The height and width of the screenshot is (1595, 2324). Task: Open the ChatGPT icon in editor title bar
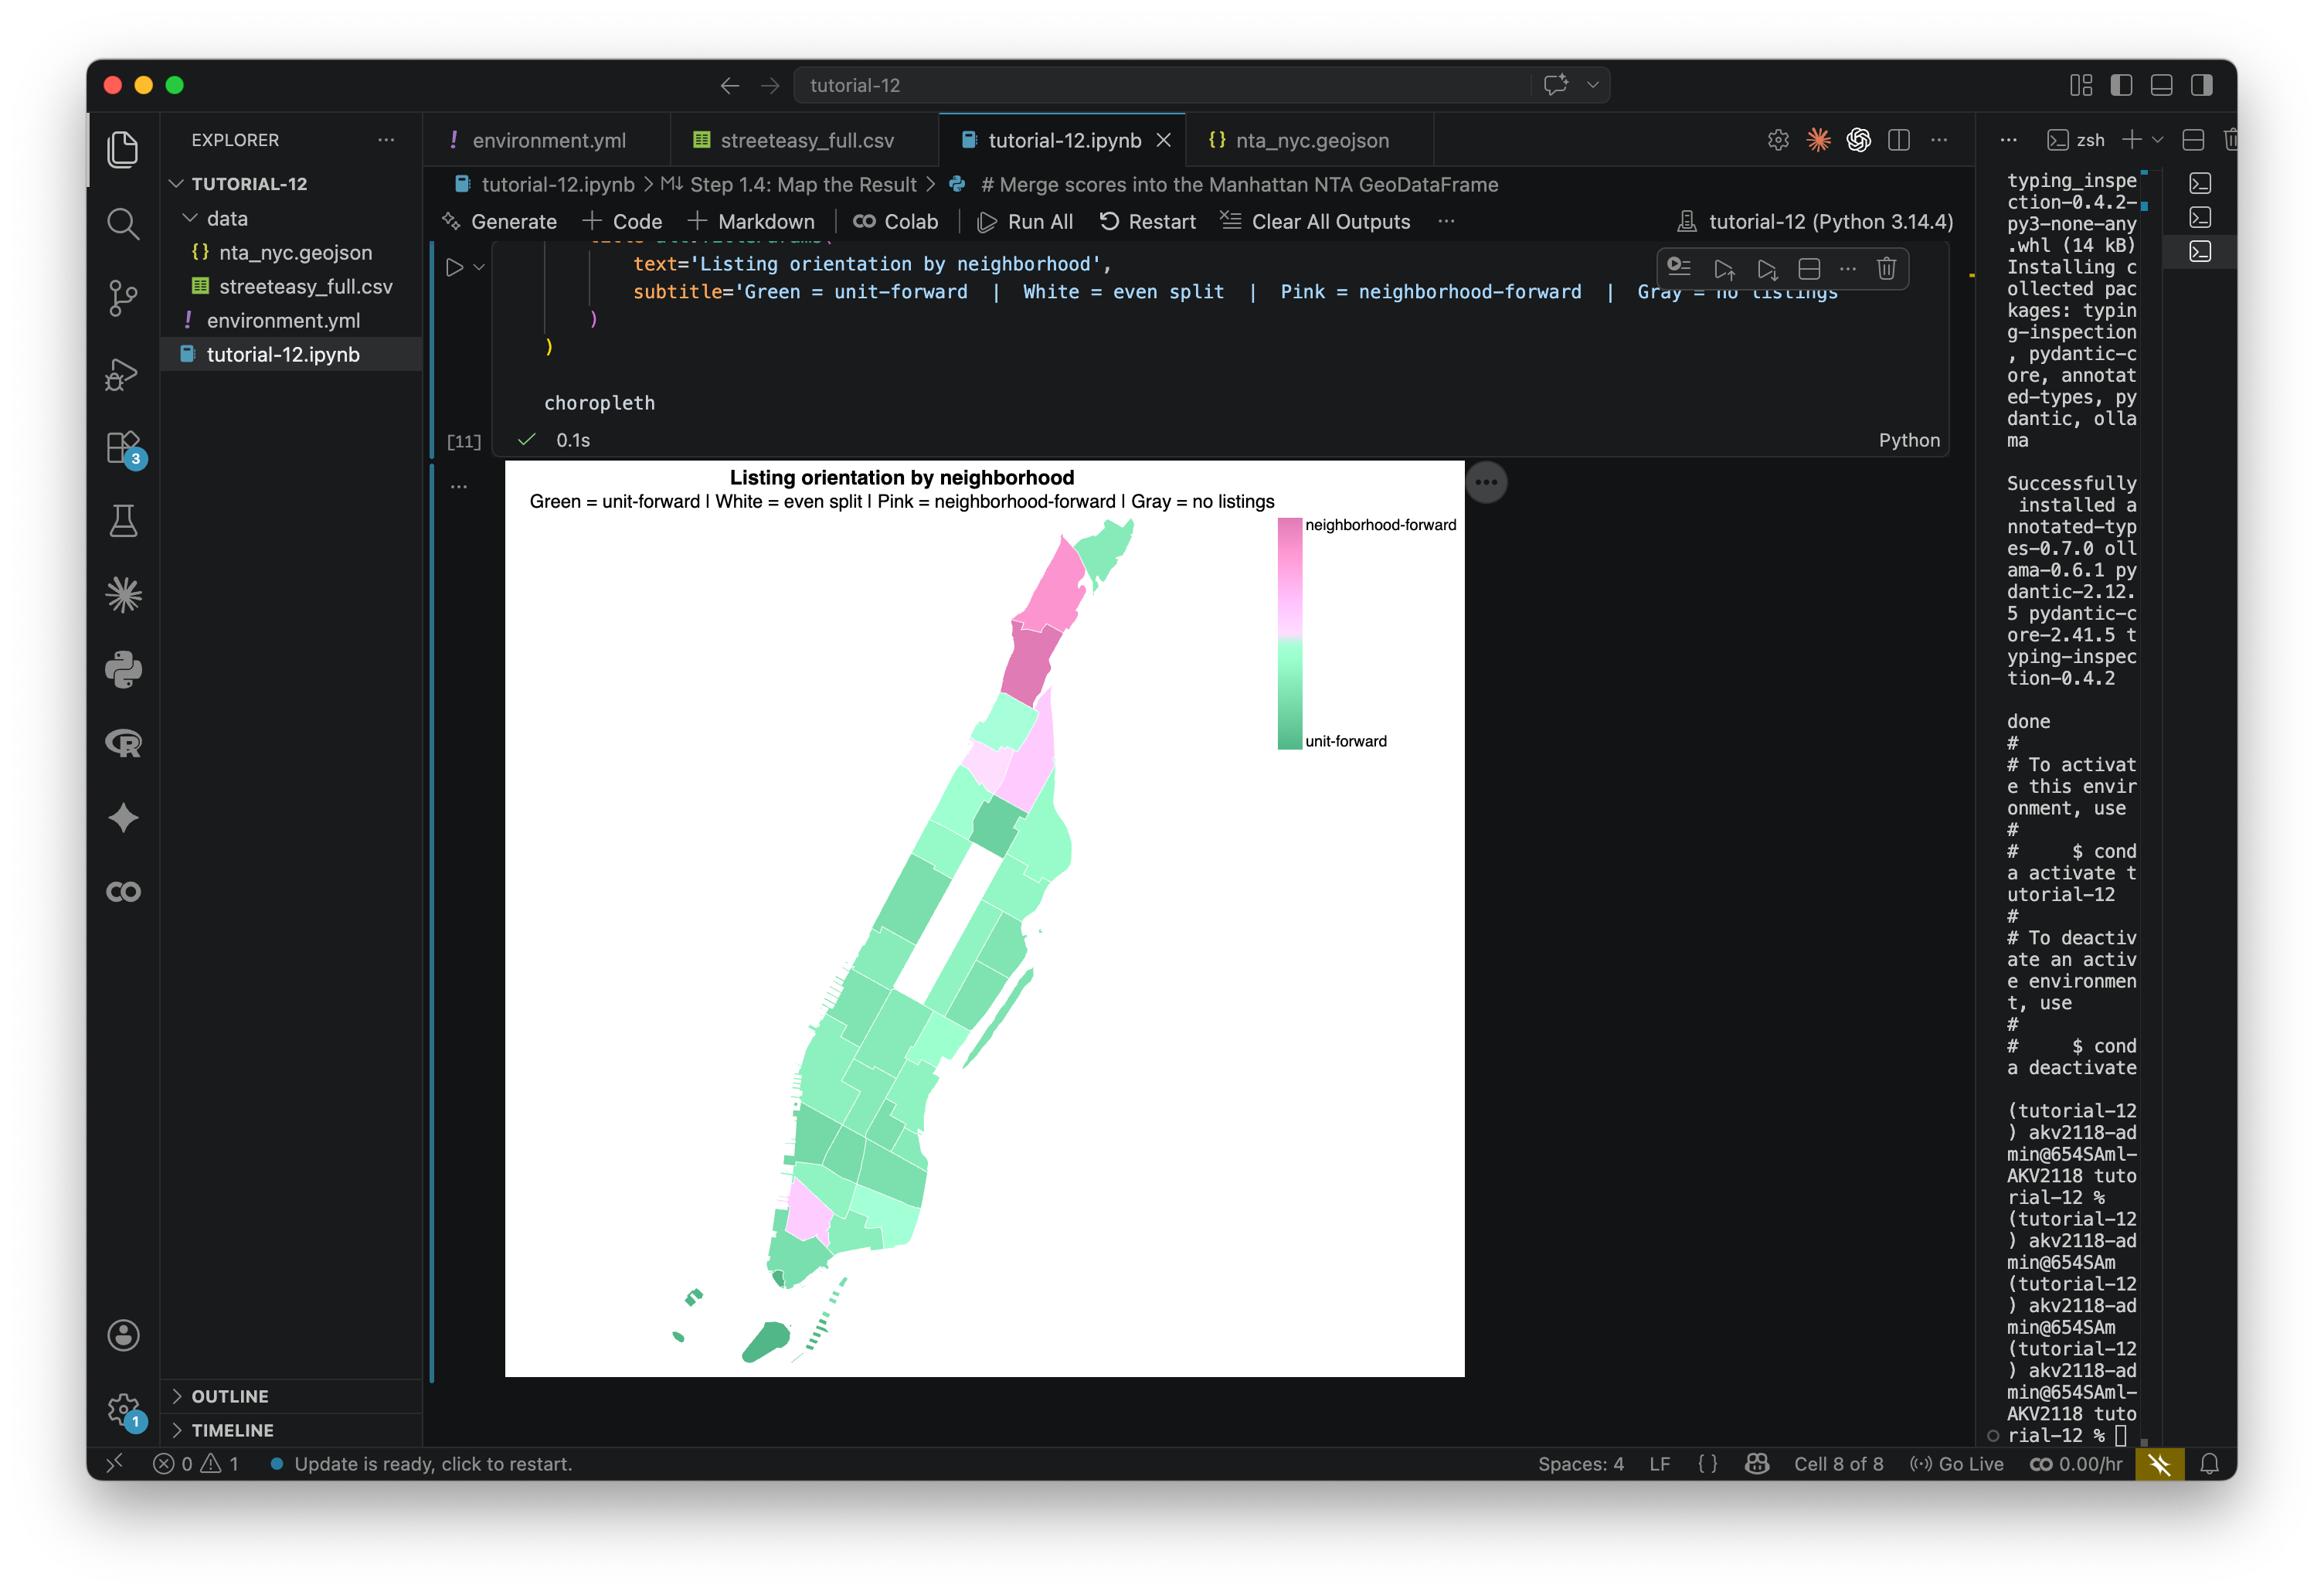[1859, 140]
